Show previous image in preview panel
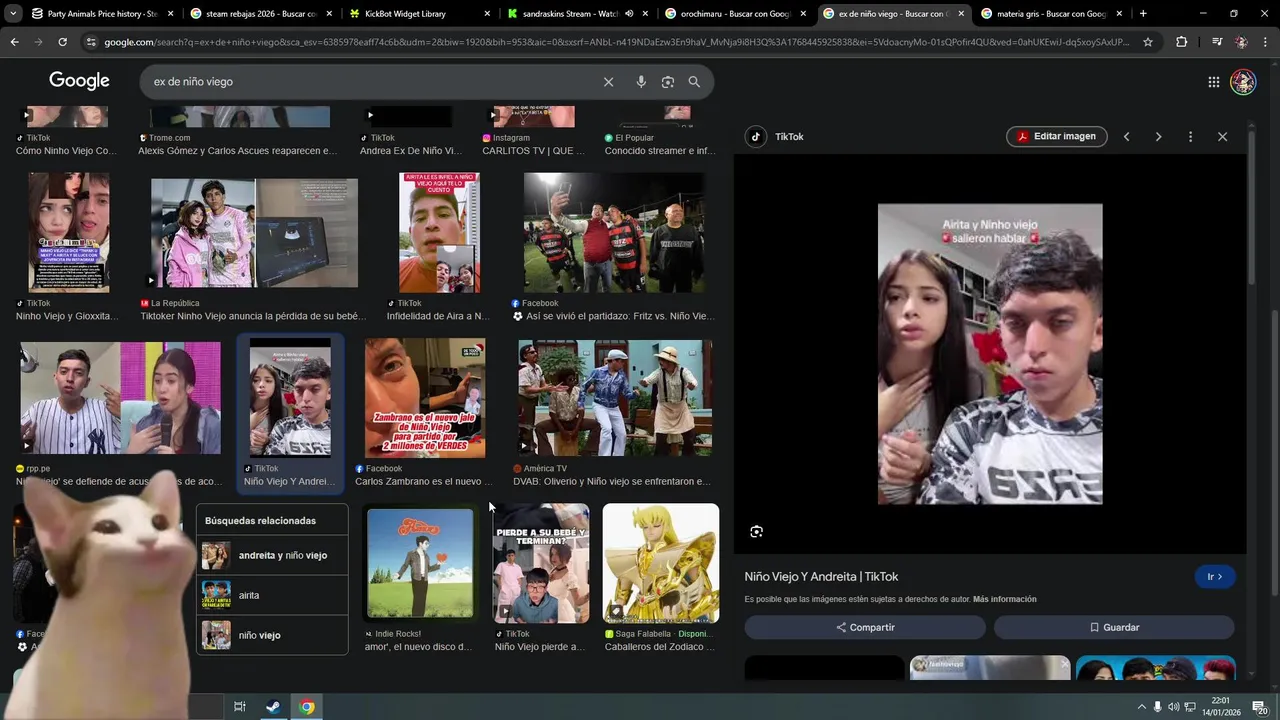1280x720 pixels. 1126,136
